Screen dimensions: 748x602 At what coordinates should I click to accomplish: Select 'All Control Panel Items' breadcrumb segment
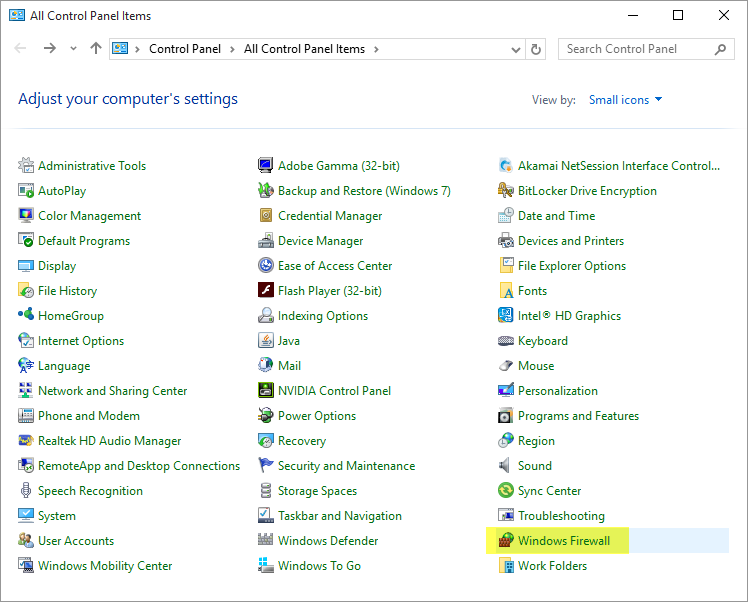click(304, 49)
